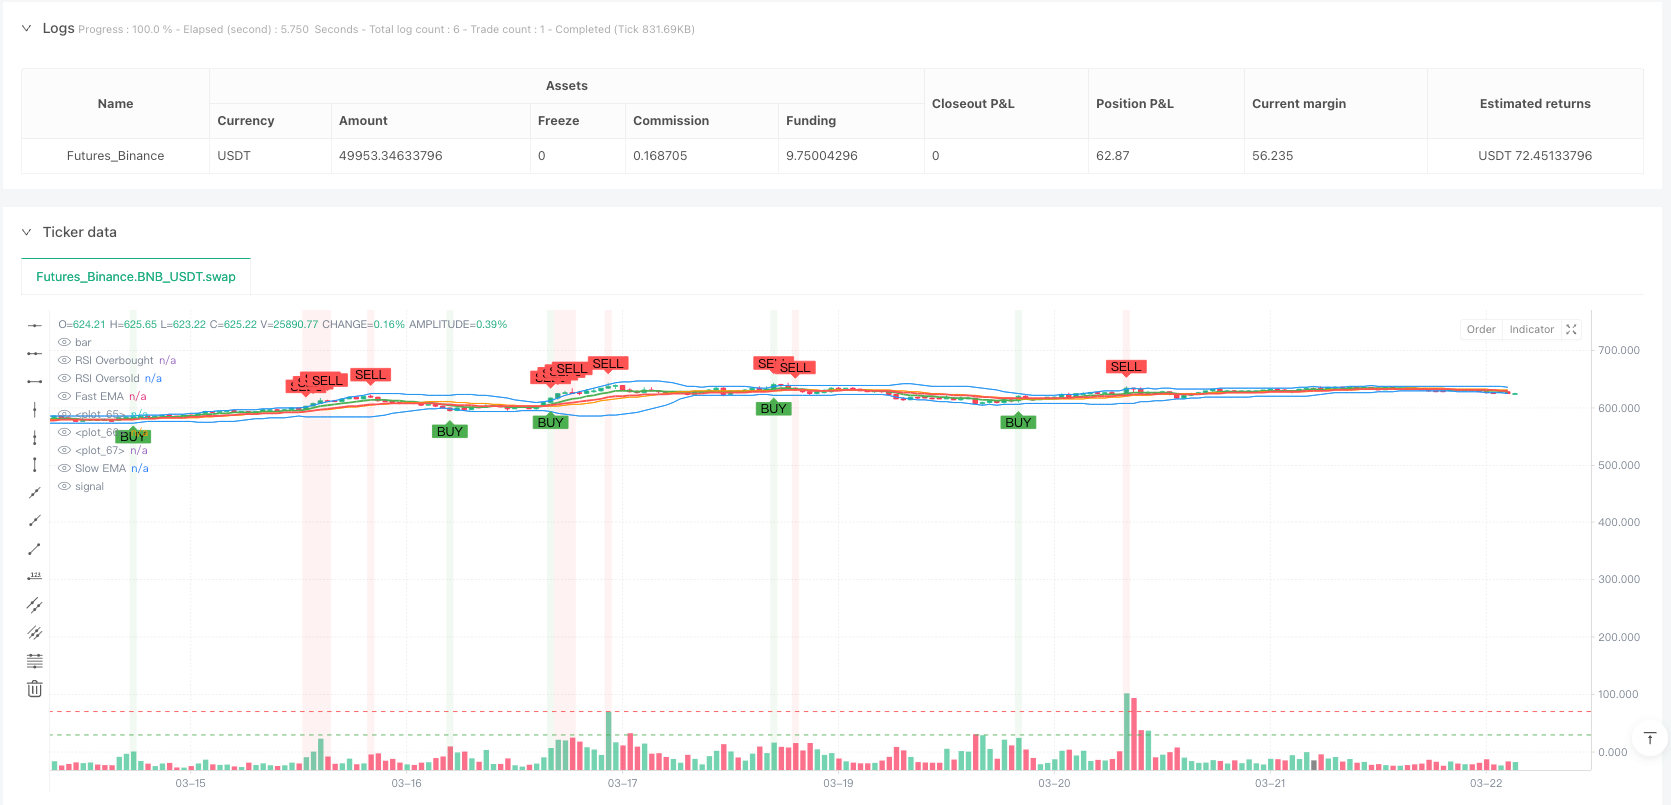Click the back-to-top arrow button
This screenshot has width=1671, height=805.
pos(1650,739)
